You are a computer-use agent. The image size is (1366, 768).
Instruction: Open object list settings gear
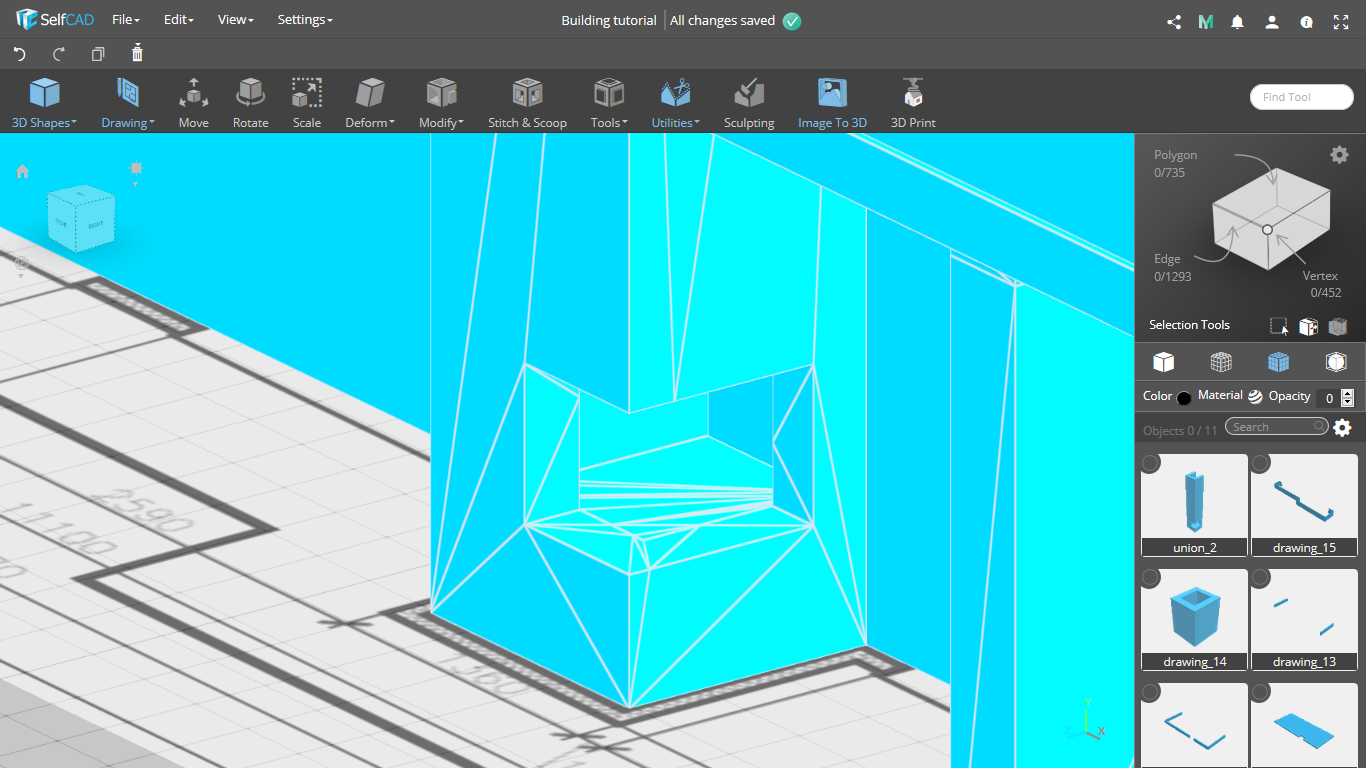coord(1342,428)
